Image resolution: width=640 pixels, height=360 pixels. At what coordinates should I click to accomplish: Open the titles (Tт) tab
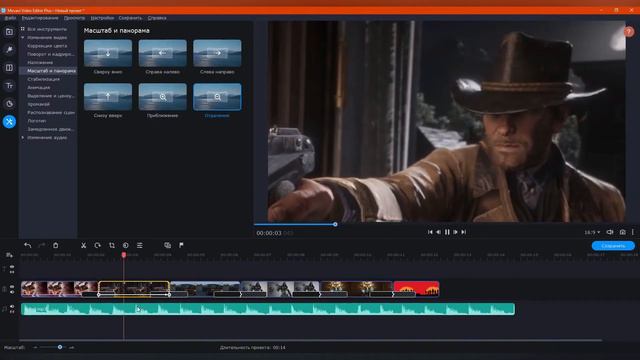(x=9, y=86)
